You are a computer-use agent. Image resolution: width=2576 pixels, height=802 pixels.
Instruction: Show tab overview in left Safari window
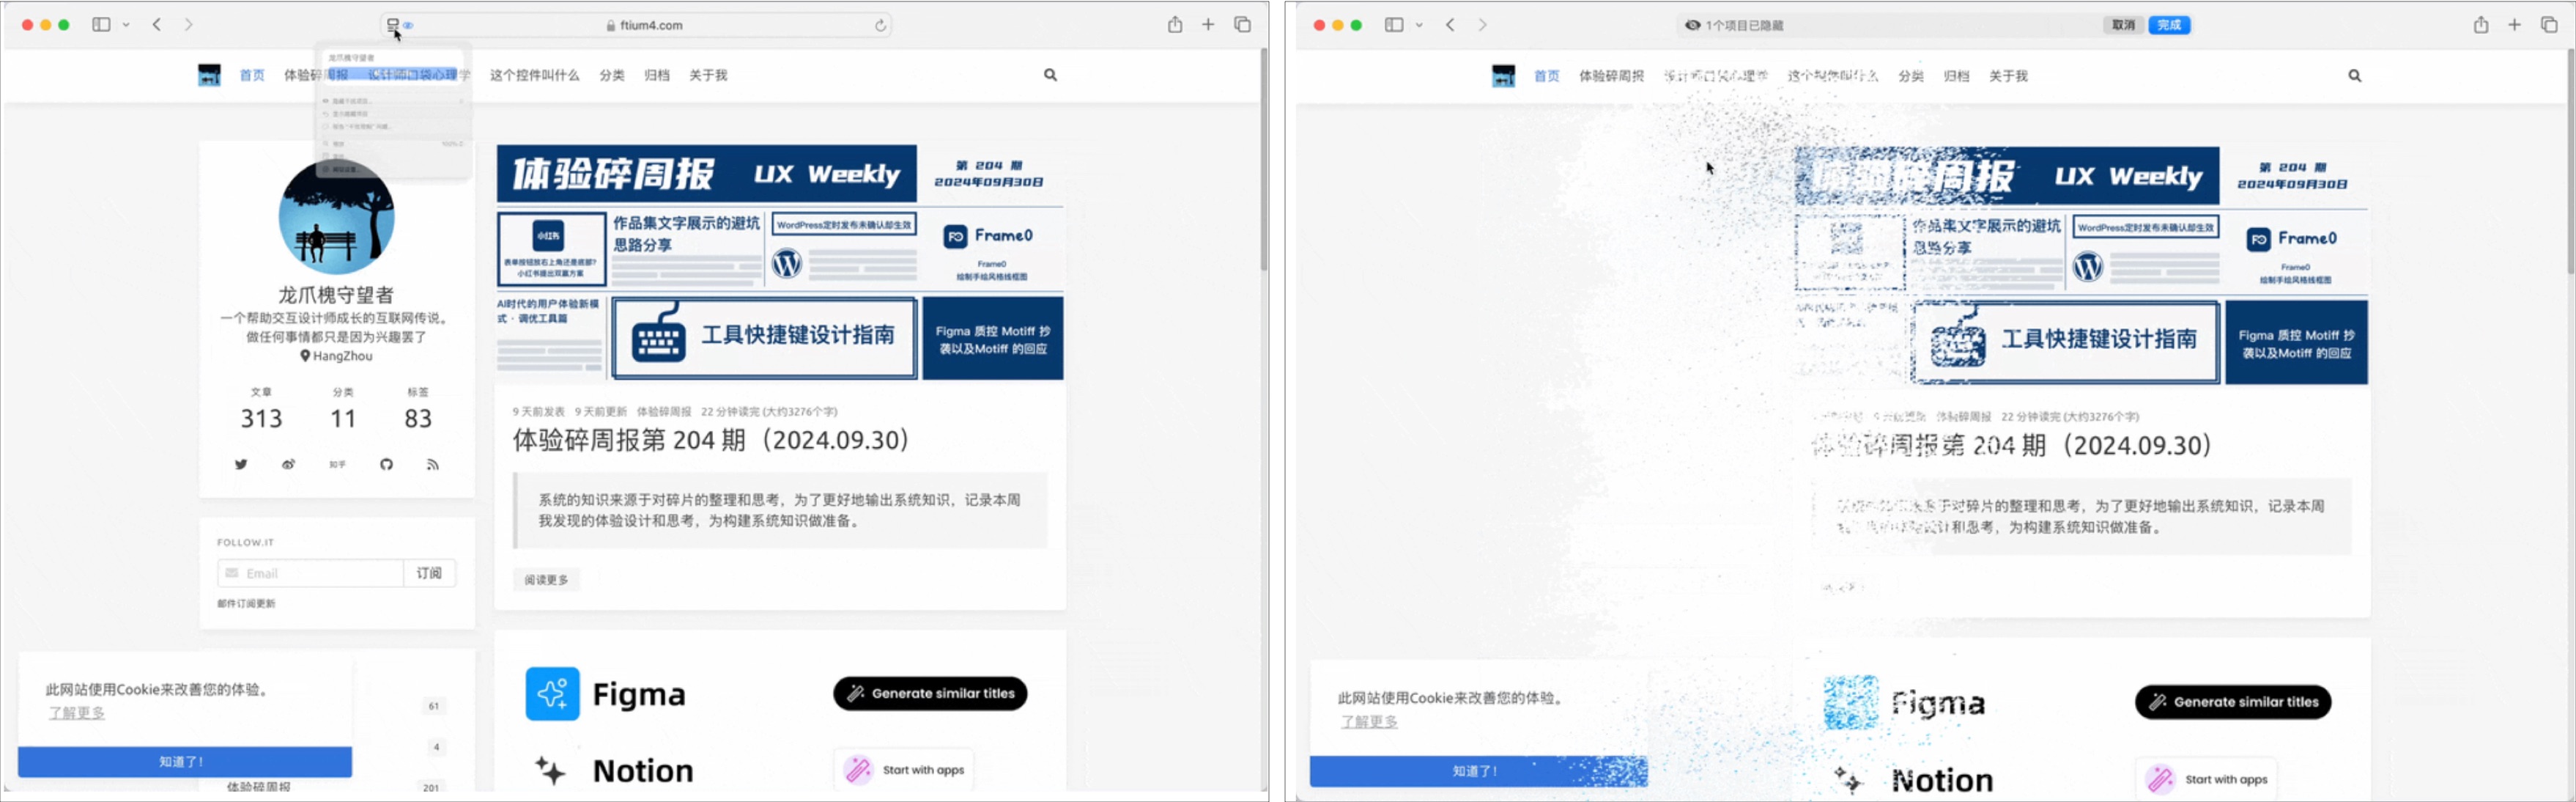tap(1242, 25)
